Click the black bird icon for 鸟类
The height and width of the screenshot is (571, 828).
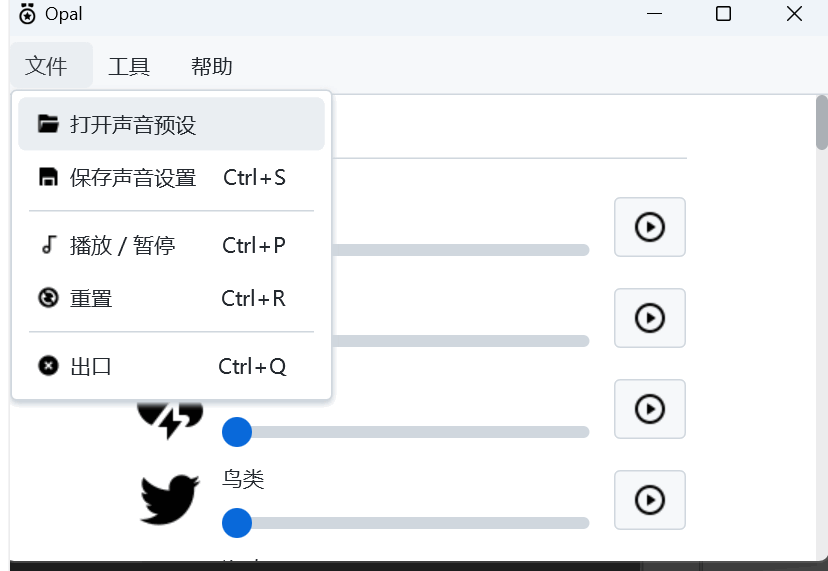coord(170,499)
